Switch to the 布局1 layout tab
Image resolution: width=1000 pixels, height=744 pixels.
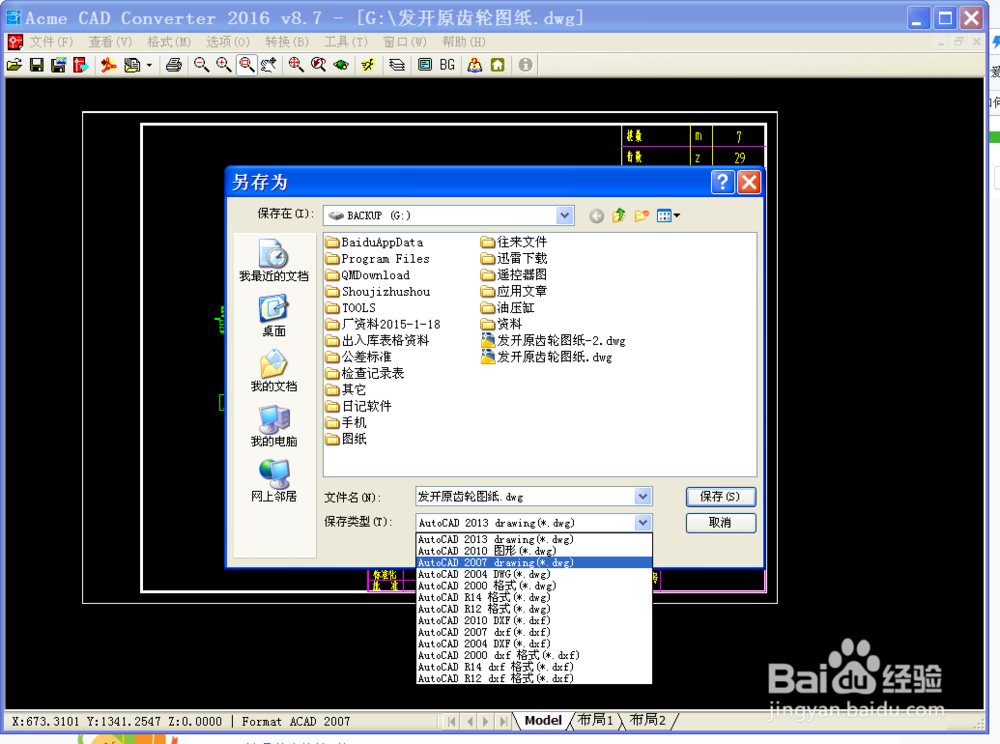[594, 720]
